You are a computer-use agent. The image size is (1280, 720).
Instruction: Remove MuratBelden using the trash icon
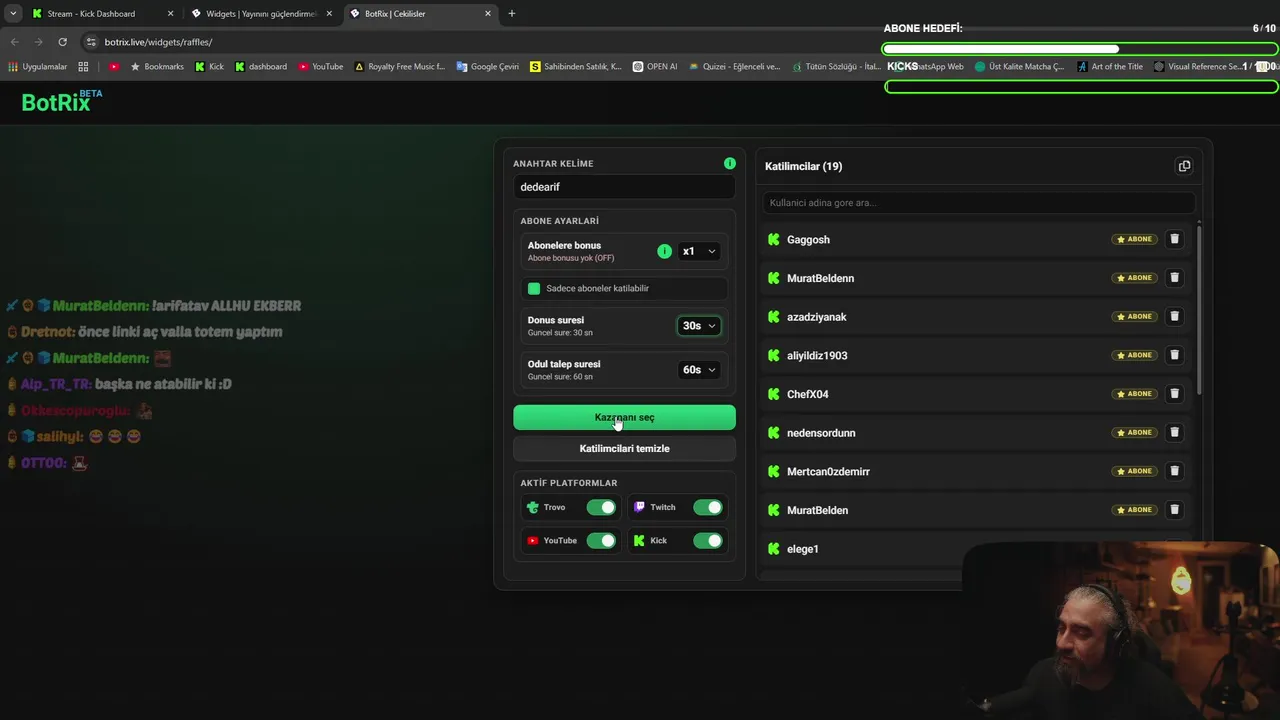click(1175, 510)
